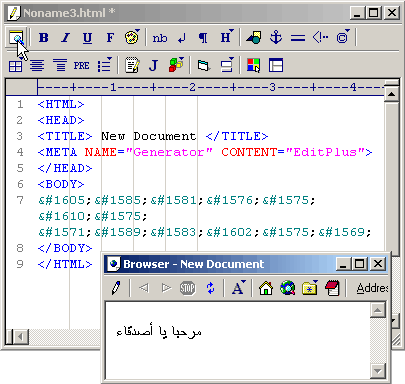
Task: Apply Bold tag from HTML toolbar
Action: (x=44, y=38)
